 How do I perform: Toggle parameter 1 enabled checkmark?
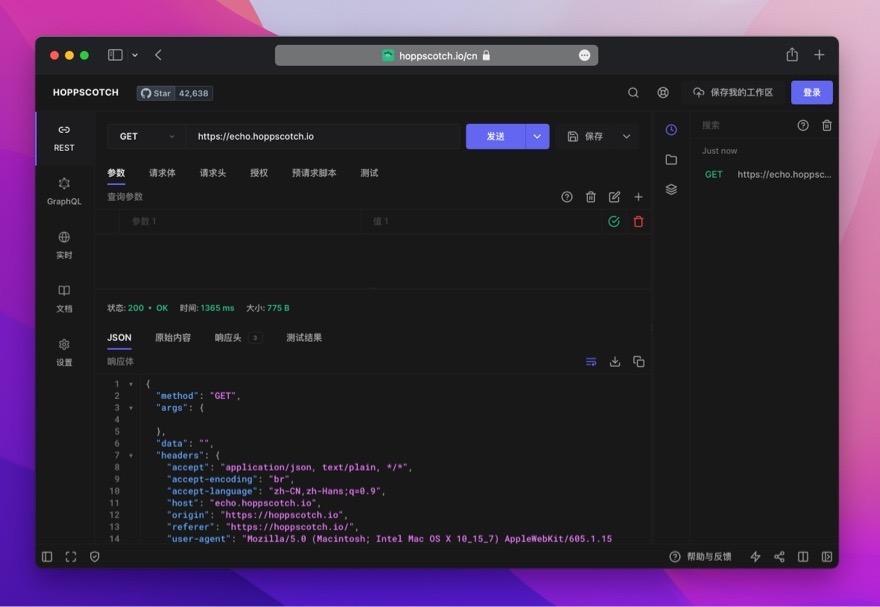click(x=614, y=222)
